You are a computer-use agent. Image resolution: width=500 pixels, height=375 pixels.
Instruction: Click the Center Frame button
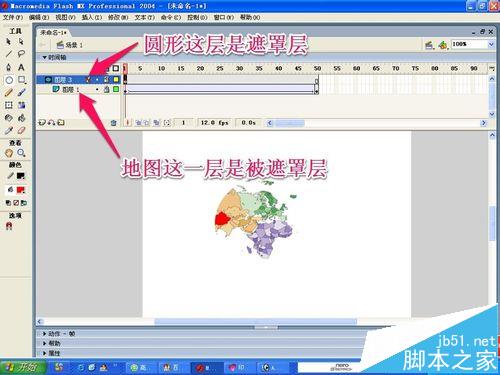point(127,123)
